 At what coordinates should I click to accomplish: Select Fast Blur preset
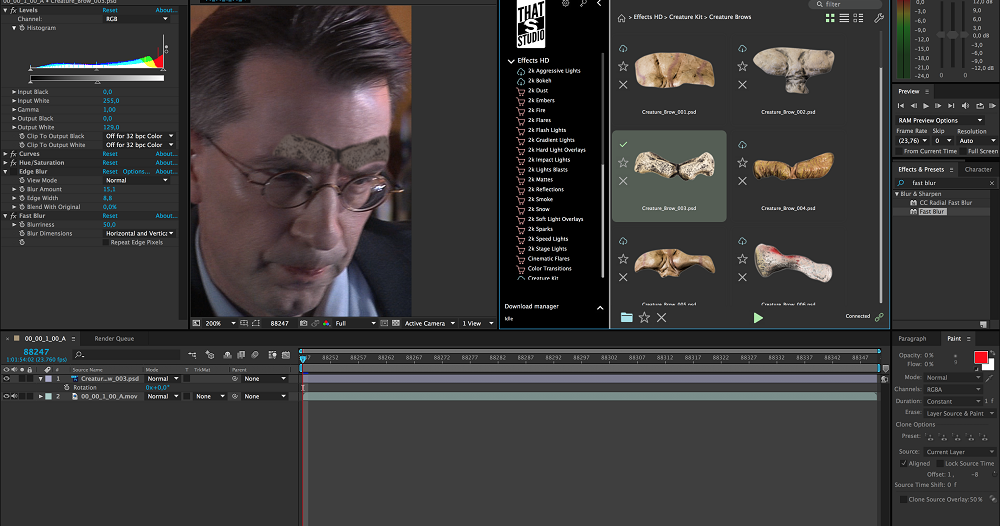[x=932, y=211]
